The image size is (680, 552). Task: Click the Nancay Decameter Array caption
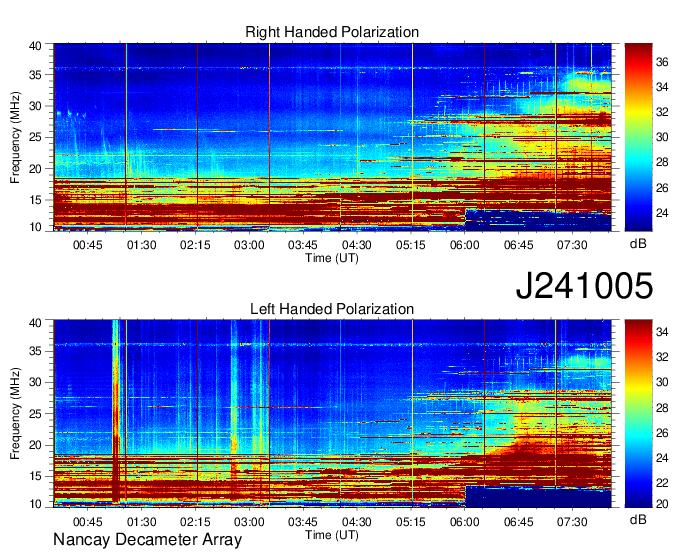(147, 540)
